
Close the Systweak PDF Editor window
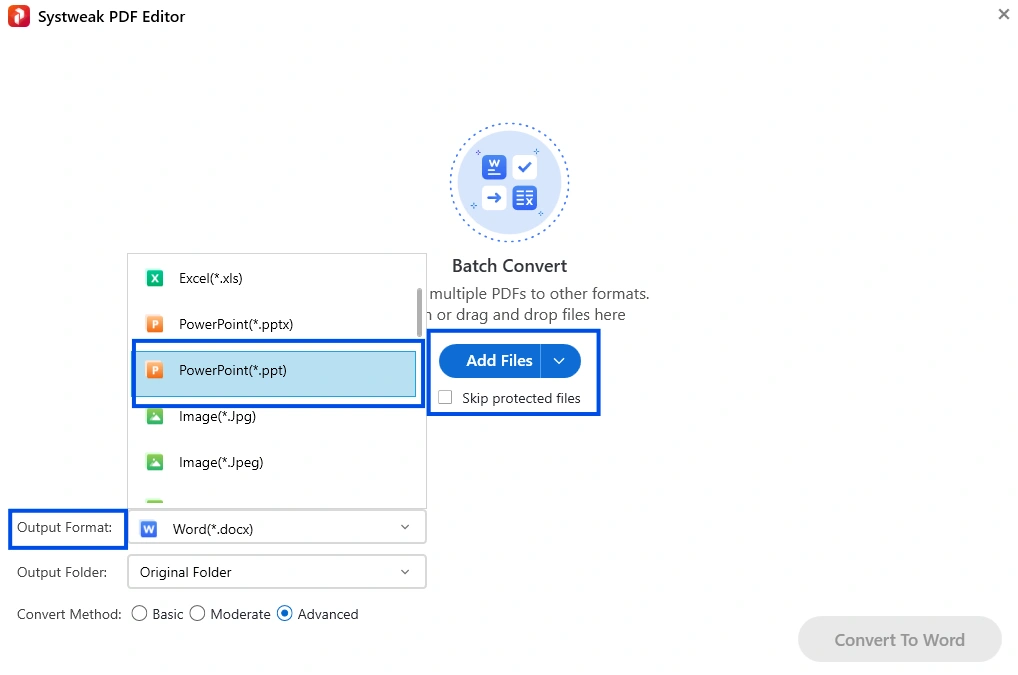tap(1004, 14)
